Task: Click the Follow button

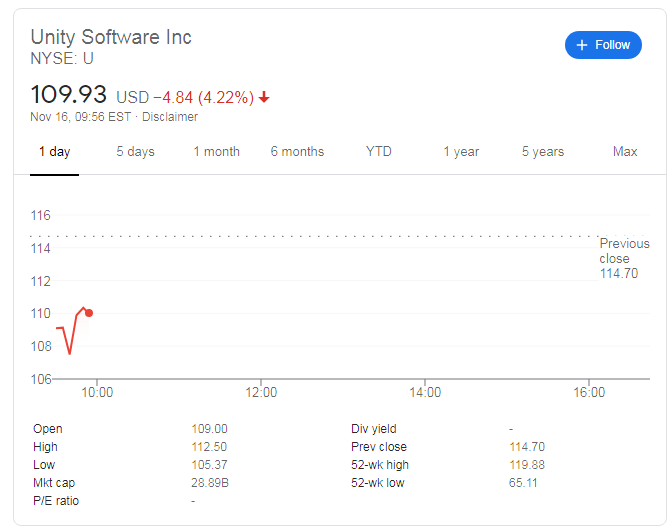Action: (x=603, y=45)
